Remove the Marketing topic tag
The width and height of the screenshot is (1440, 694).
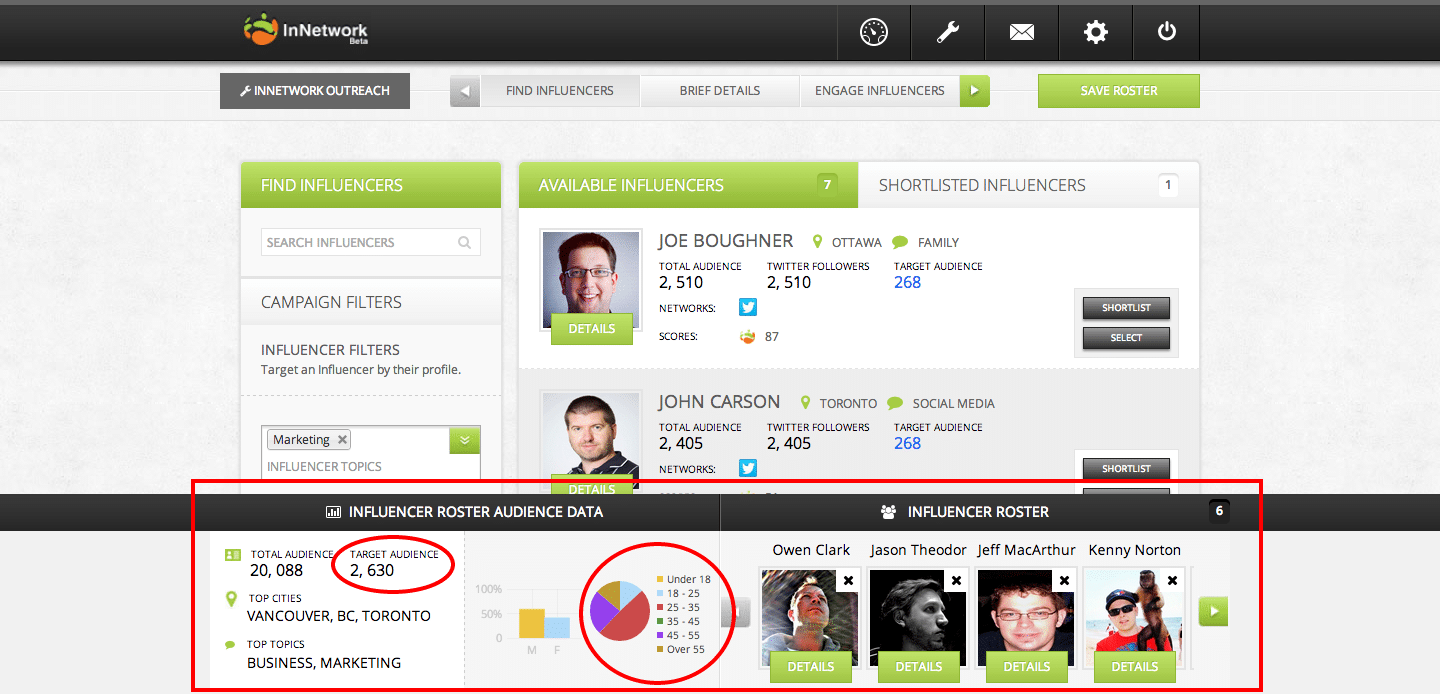[x=342, y=440]
